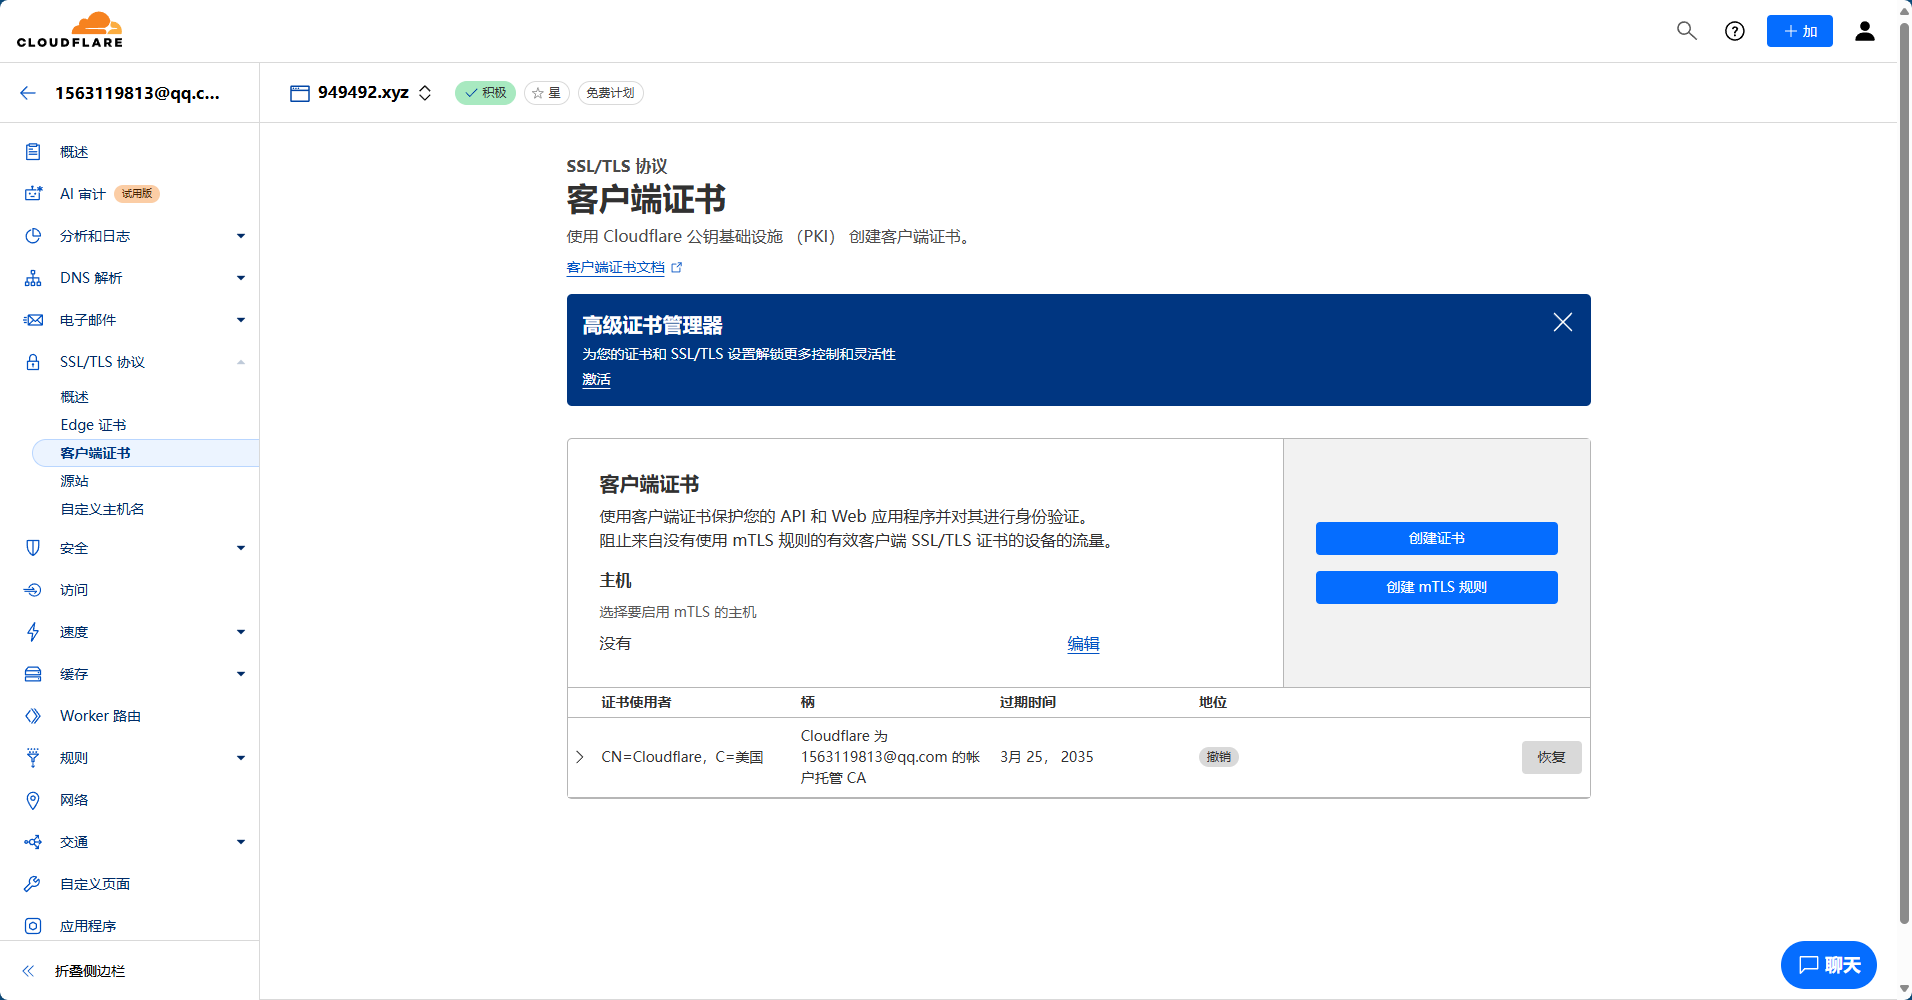Image resolution: width=1912 pixels, height=1000 pixels.
Task: Star the domain with 星 button
Action: [x=546, y=93]
